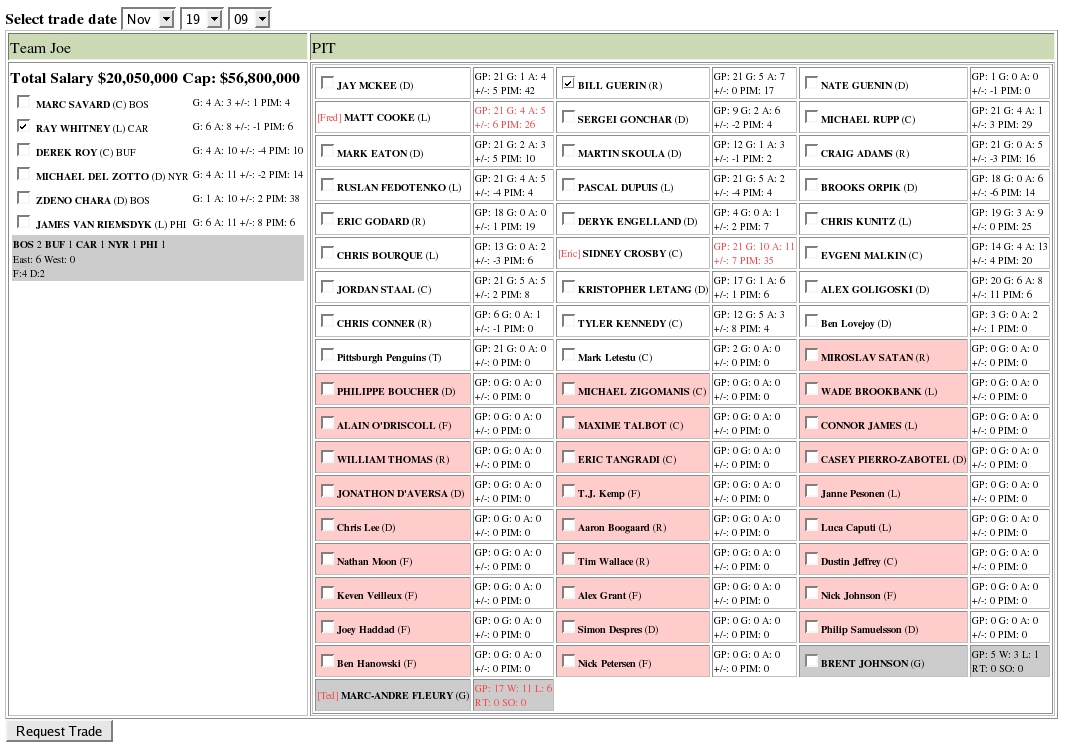Check the Michael Del Zotto checkbox
The image size is (1072, 744).
point(23,174)
